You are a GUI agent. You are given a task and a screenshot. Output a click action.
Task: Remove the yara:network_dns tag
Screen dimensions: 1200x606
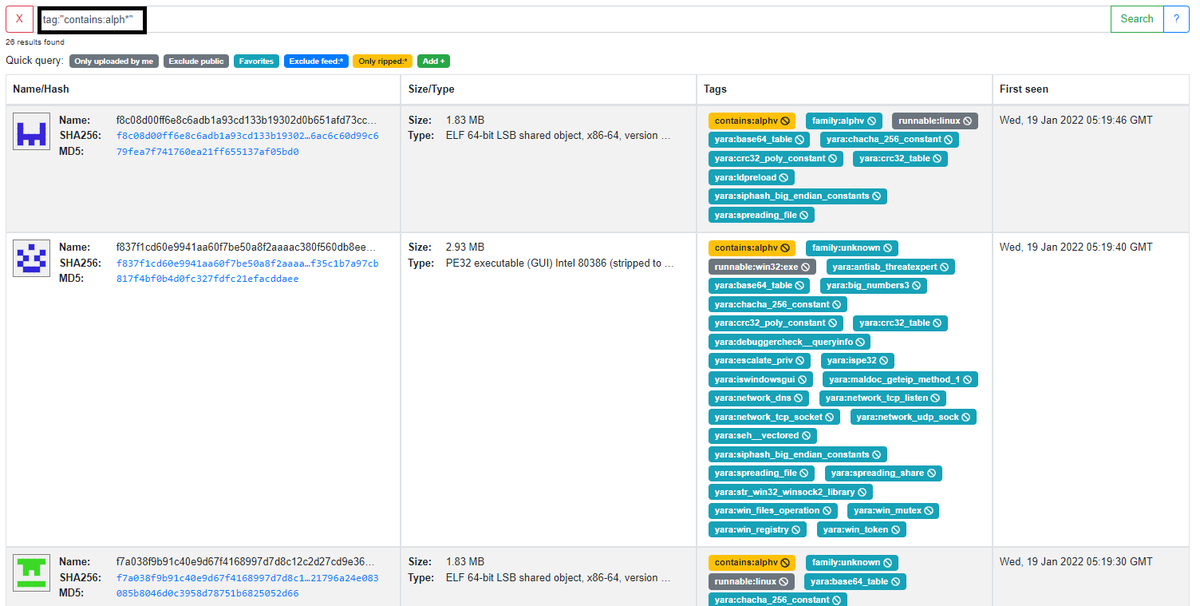pyautogui.click(x=800, y=398)
